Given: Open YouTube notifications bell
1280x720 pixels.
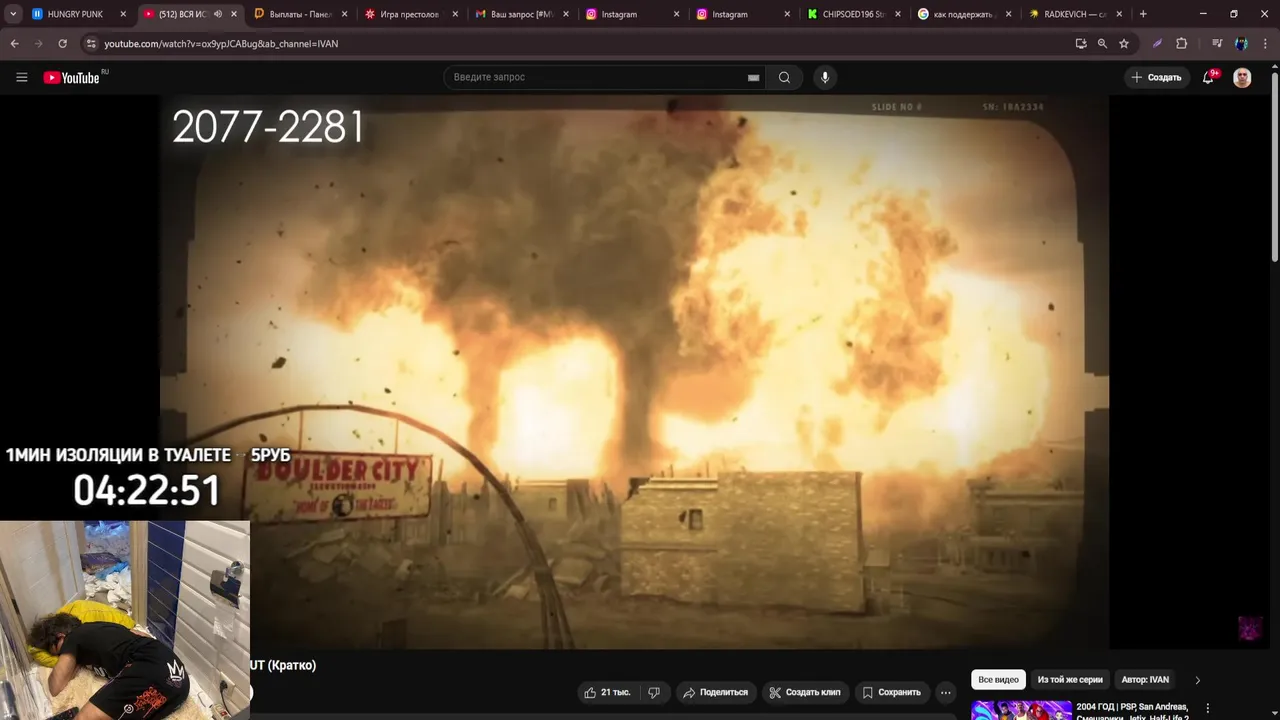Looking at the screenshot, I should point(1208,77).
